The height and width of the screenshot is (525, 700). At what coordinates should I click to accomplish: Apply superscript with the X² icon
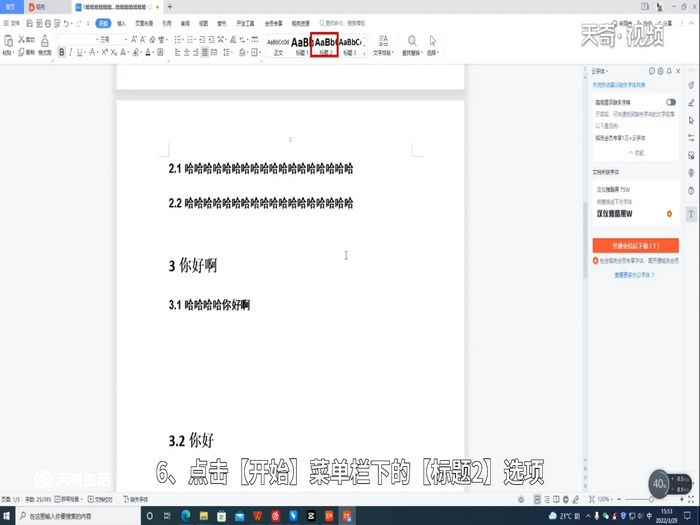pos(104,52)
